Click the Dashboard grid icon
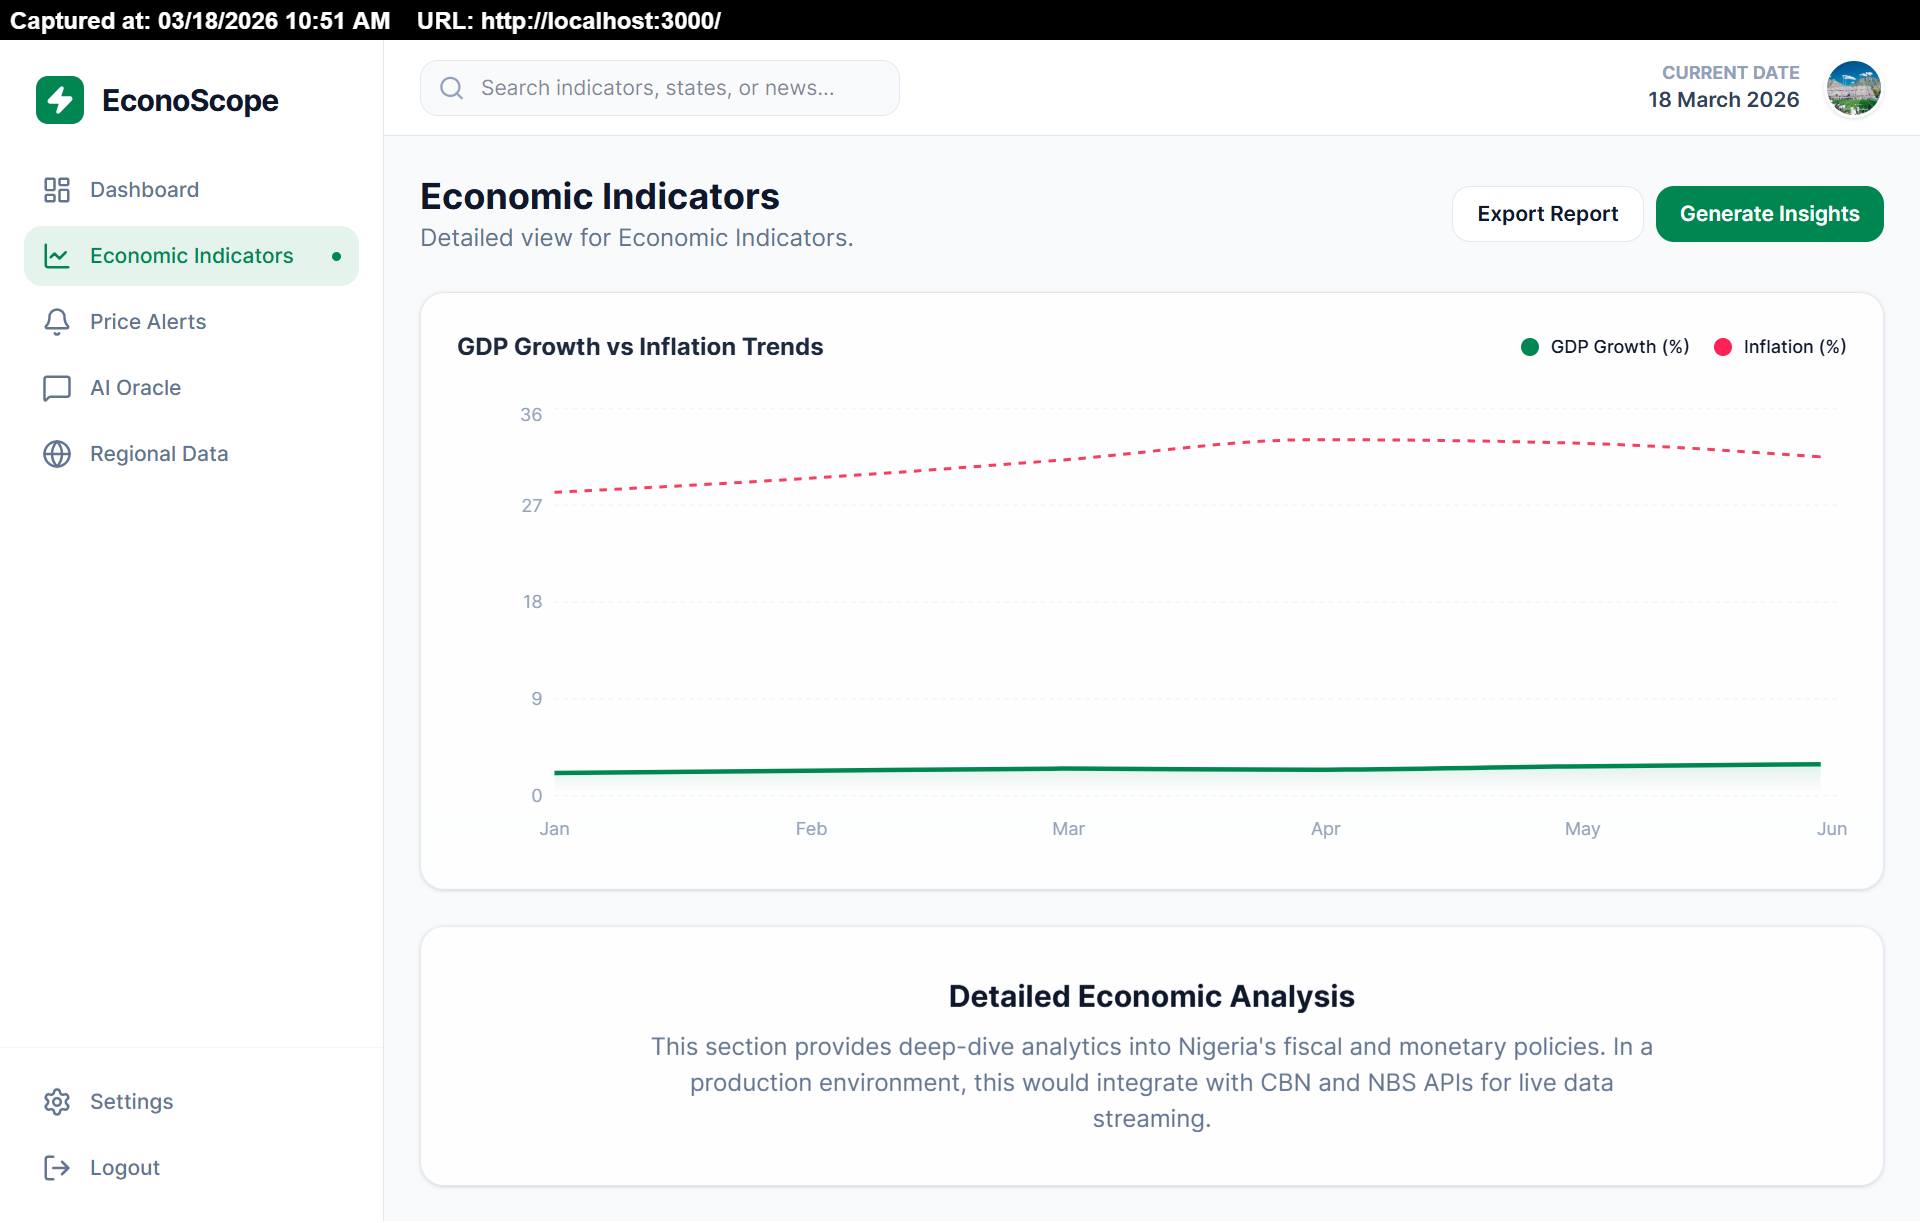Viewport: 1920px width, 1223px height. coord(57,190)
